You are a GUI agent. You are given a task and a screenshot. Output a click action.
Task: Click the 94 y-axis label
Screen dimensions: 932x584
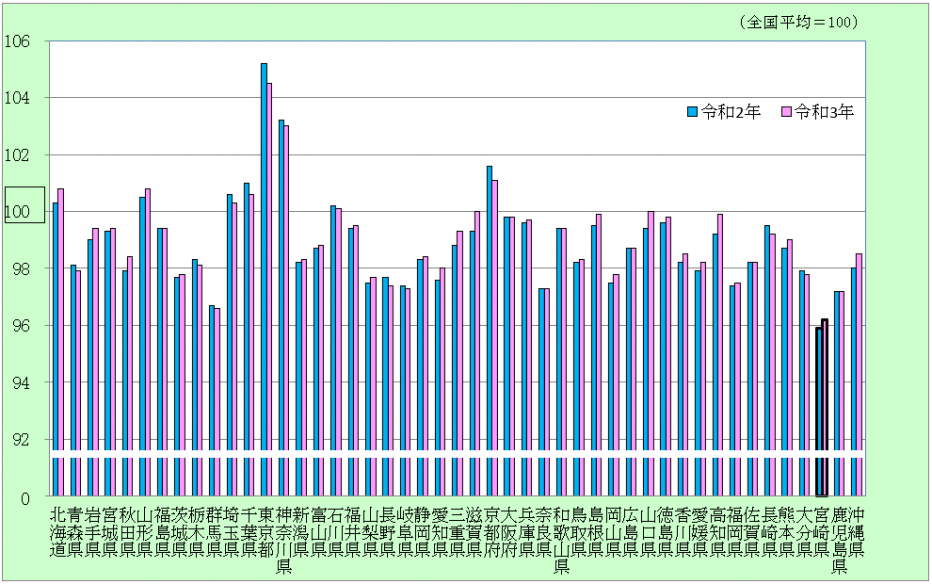click(x=20, y=383)
